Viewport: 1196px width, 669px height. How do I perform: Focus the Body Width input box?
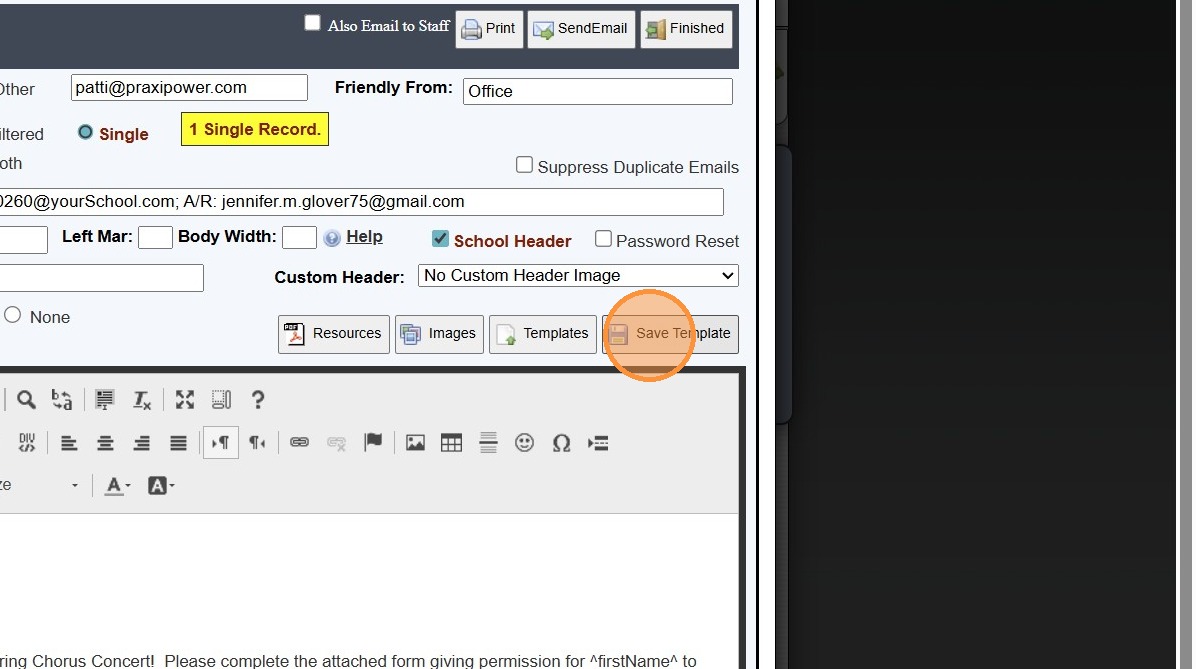299,237
